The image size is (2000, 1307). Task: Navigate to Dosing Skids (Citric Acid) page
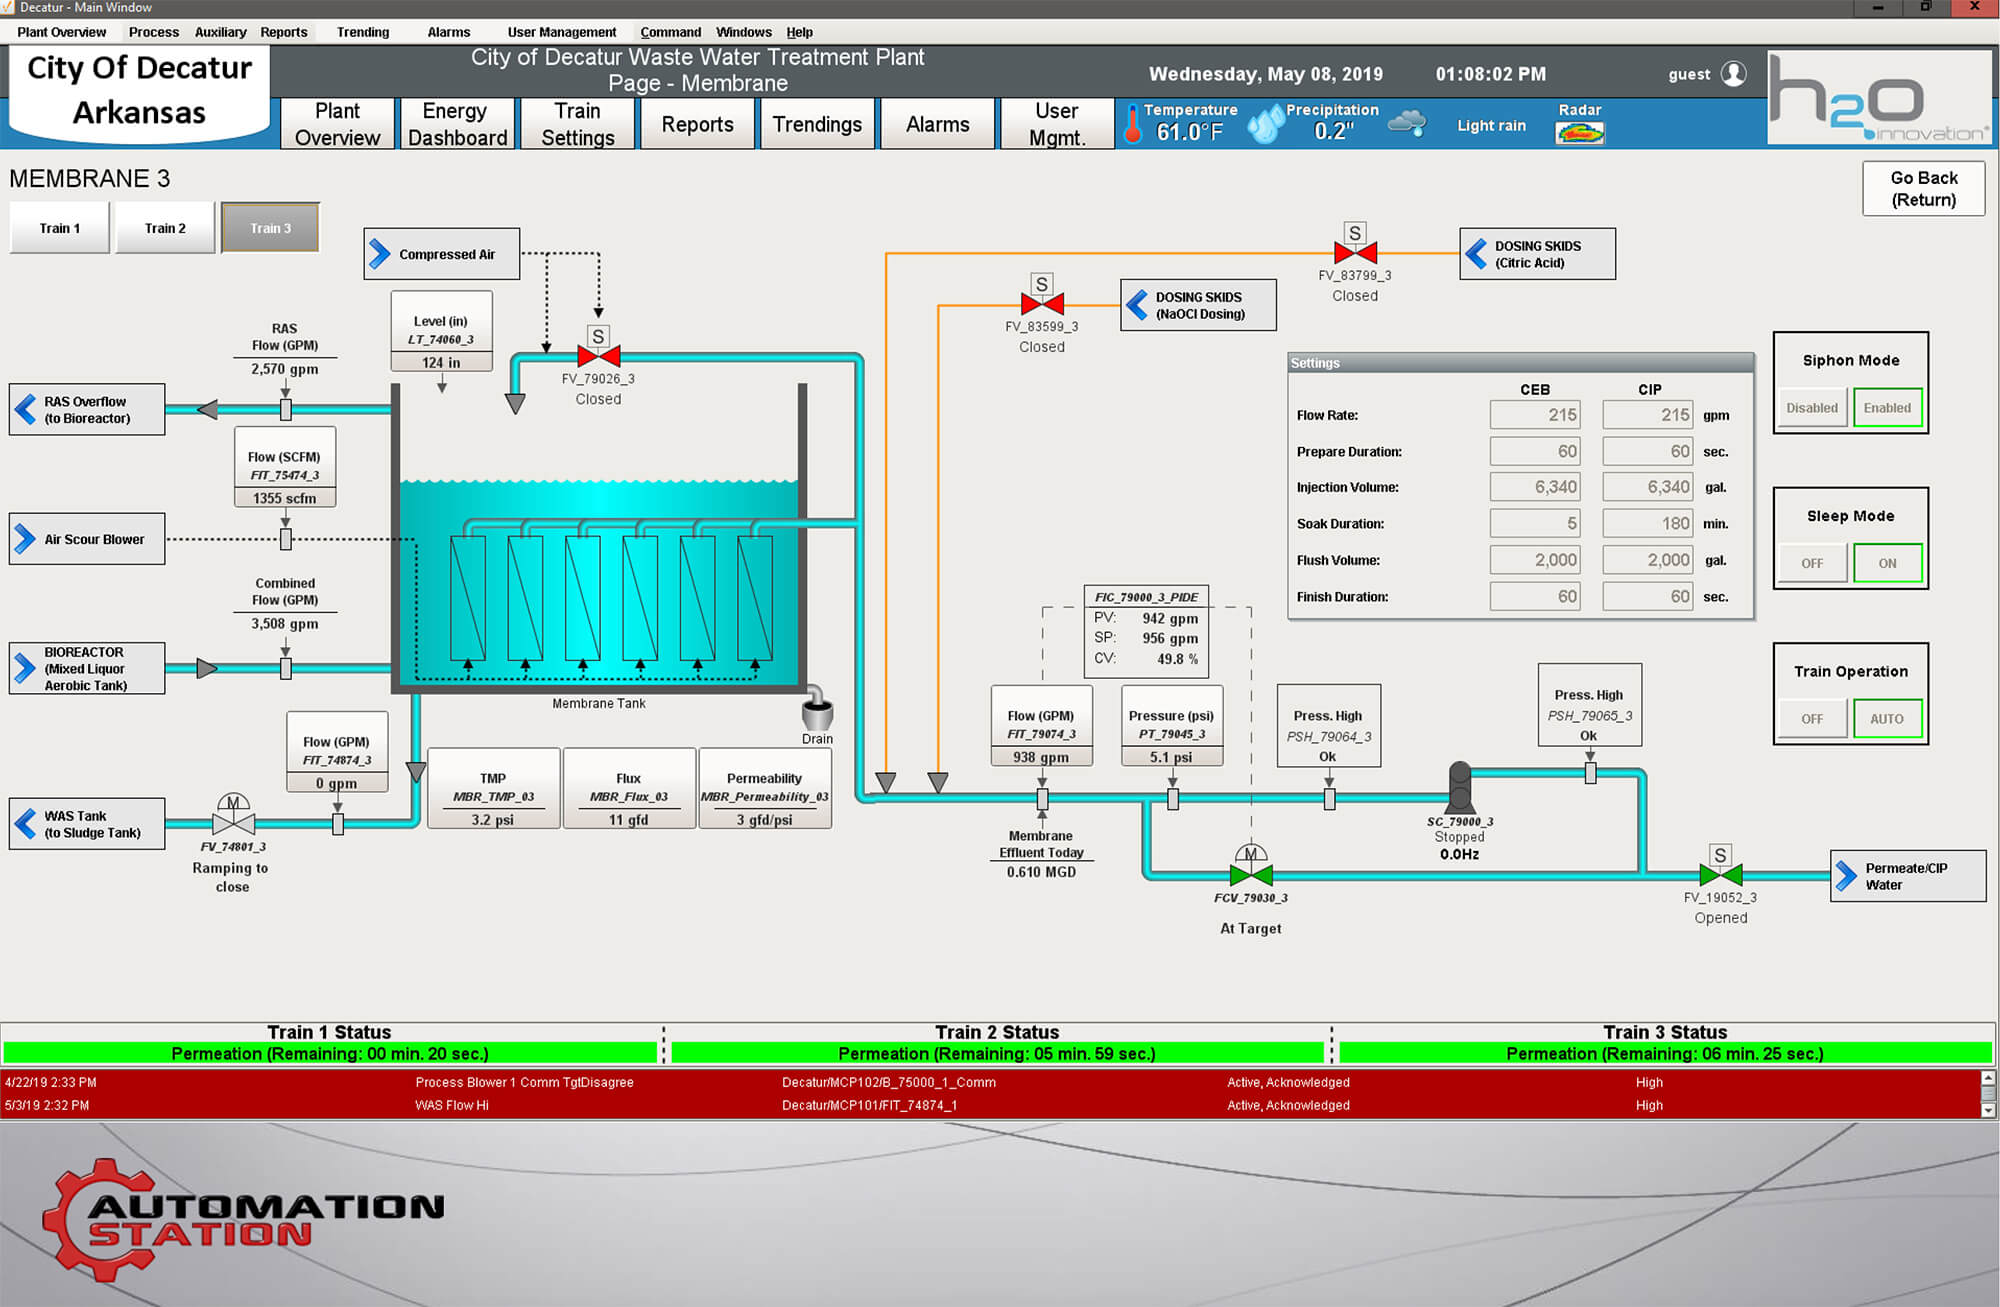[x=1478, y=254]
